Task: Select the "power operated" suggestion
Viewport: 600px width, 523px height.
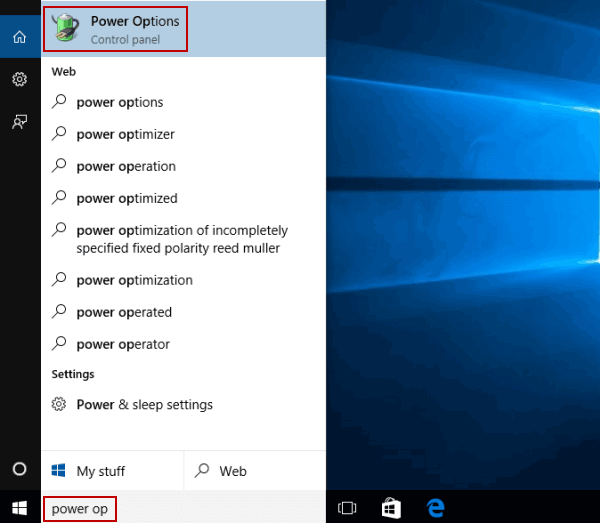Action: (x=124, y=312)
